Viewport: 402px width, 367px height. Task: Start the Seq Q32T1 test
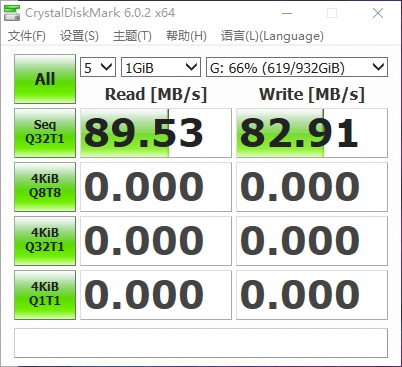click(45, 133)
